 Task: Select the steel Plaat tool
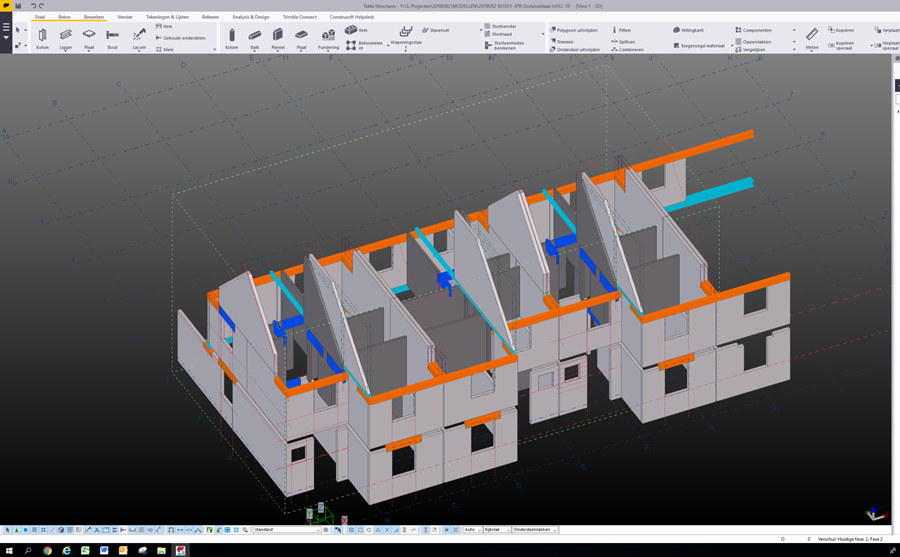point(89,38)
